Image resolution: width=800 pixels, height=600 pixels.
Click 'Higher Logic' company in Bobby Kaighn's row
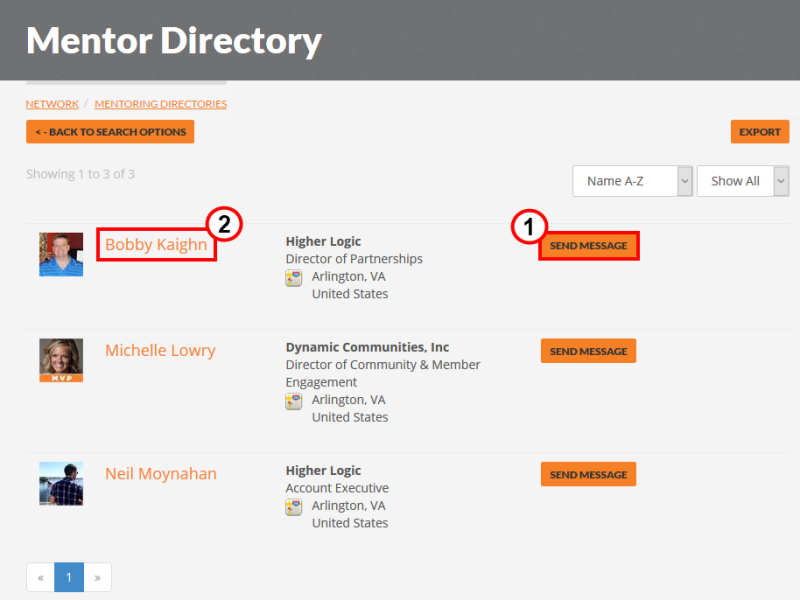[x=323, y=241]
